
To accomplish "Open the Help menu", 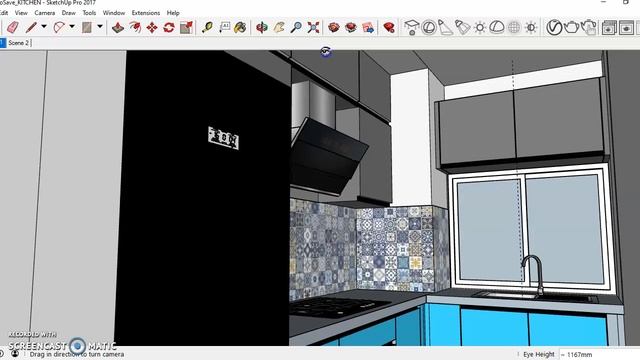I will [x=173, y=13].
